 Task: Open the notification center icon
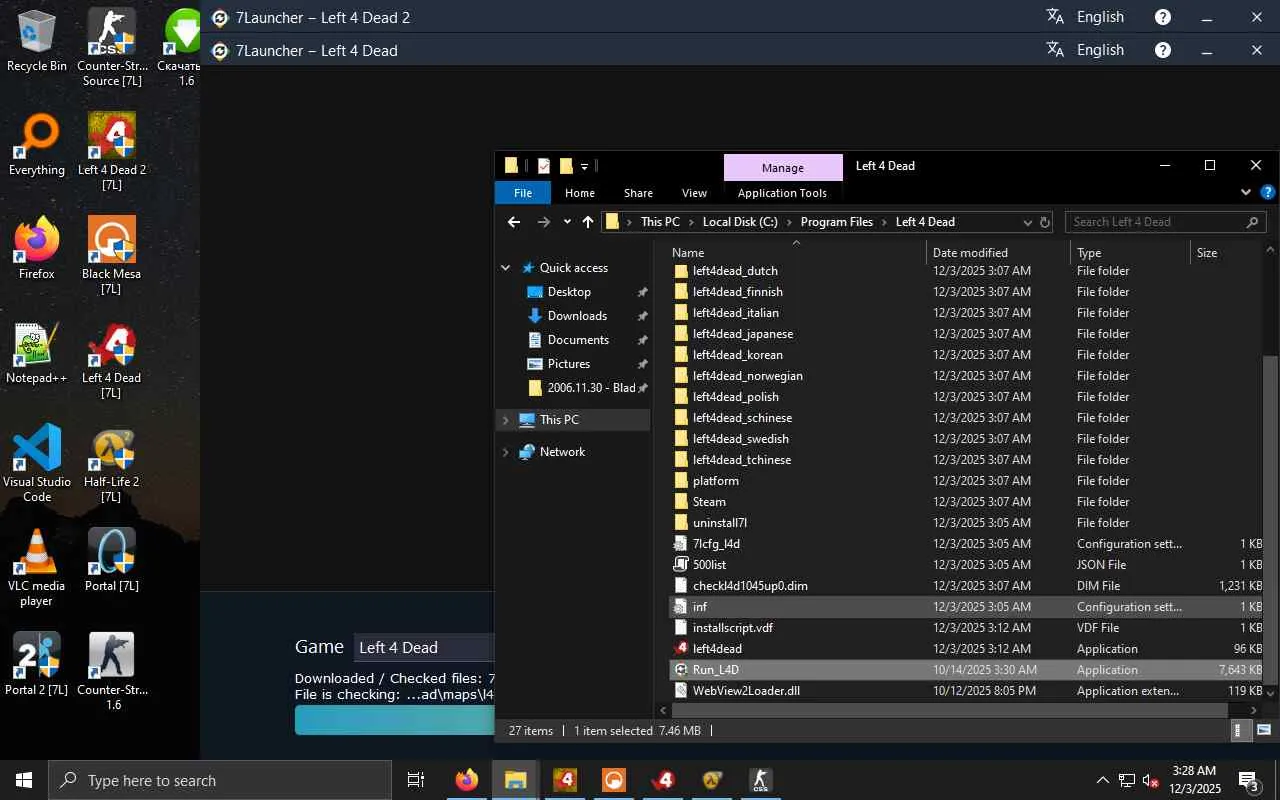[x=1249, y=780]
